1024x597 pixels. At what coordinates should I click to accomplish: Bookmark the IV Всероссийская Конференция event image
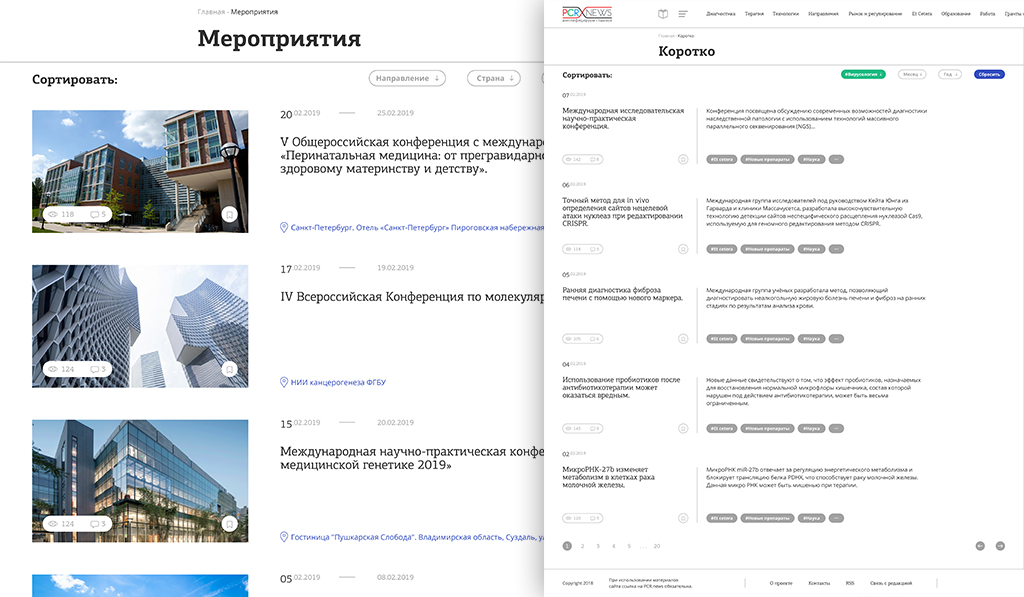coord(229,369)
